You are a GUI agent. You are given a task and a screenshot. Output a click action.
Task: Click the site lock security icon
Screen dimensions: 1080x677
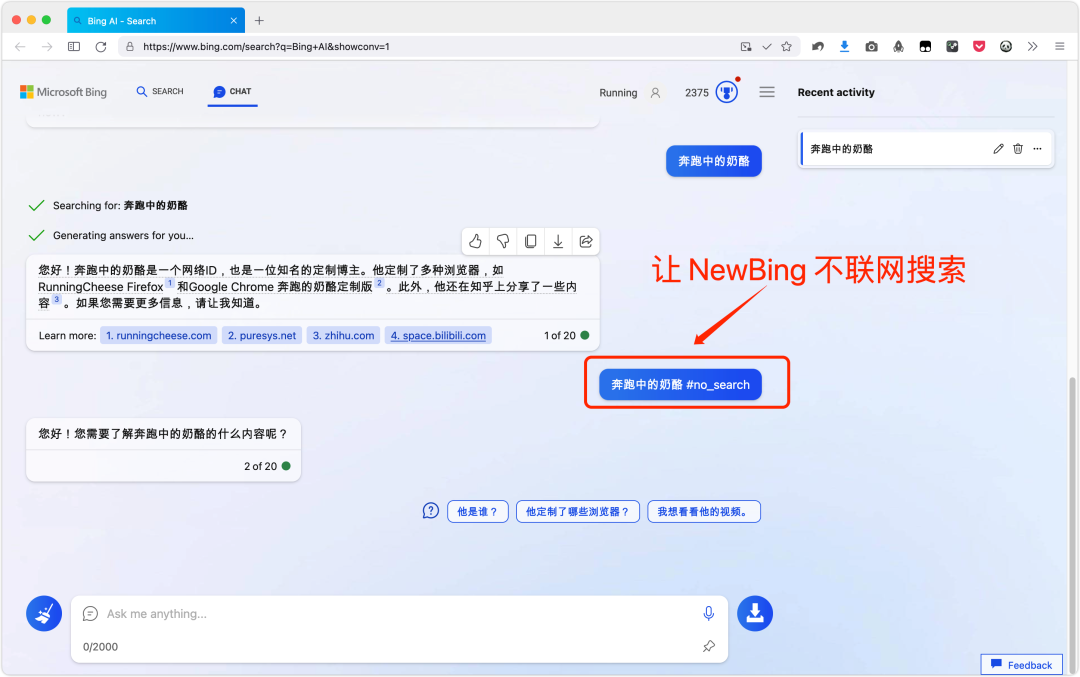[129, 47]
